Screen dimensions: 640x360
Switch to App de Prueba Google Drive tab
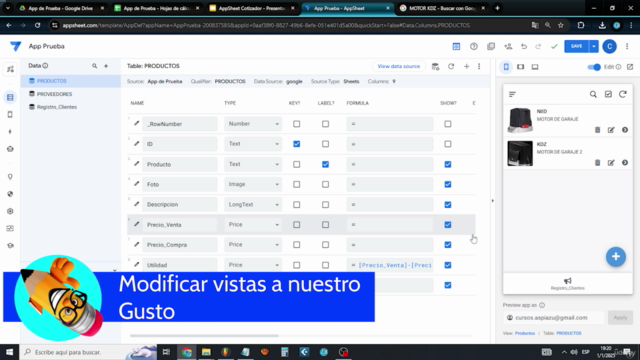pos(62,8)
